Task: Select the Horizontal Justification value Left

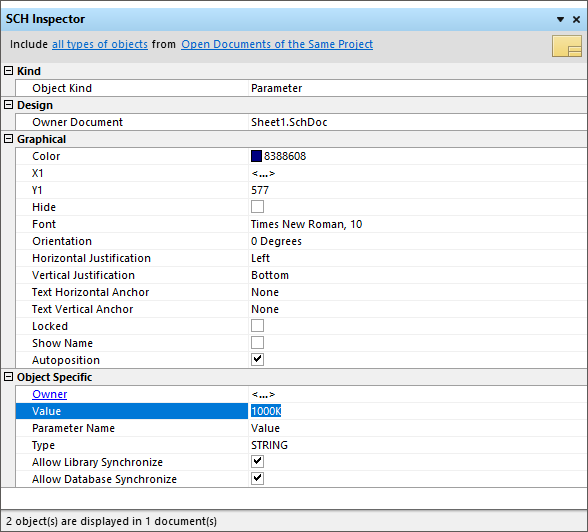Action: coord(260,258)
